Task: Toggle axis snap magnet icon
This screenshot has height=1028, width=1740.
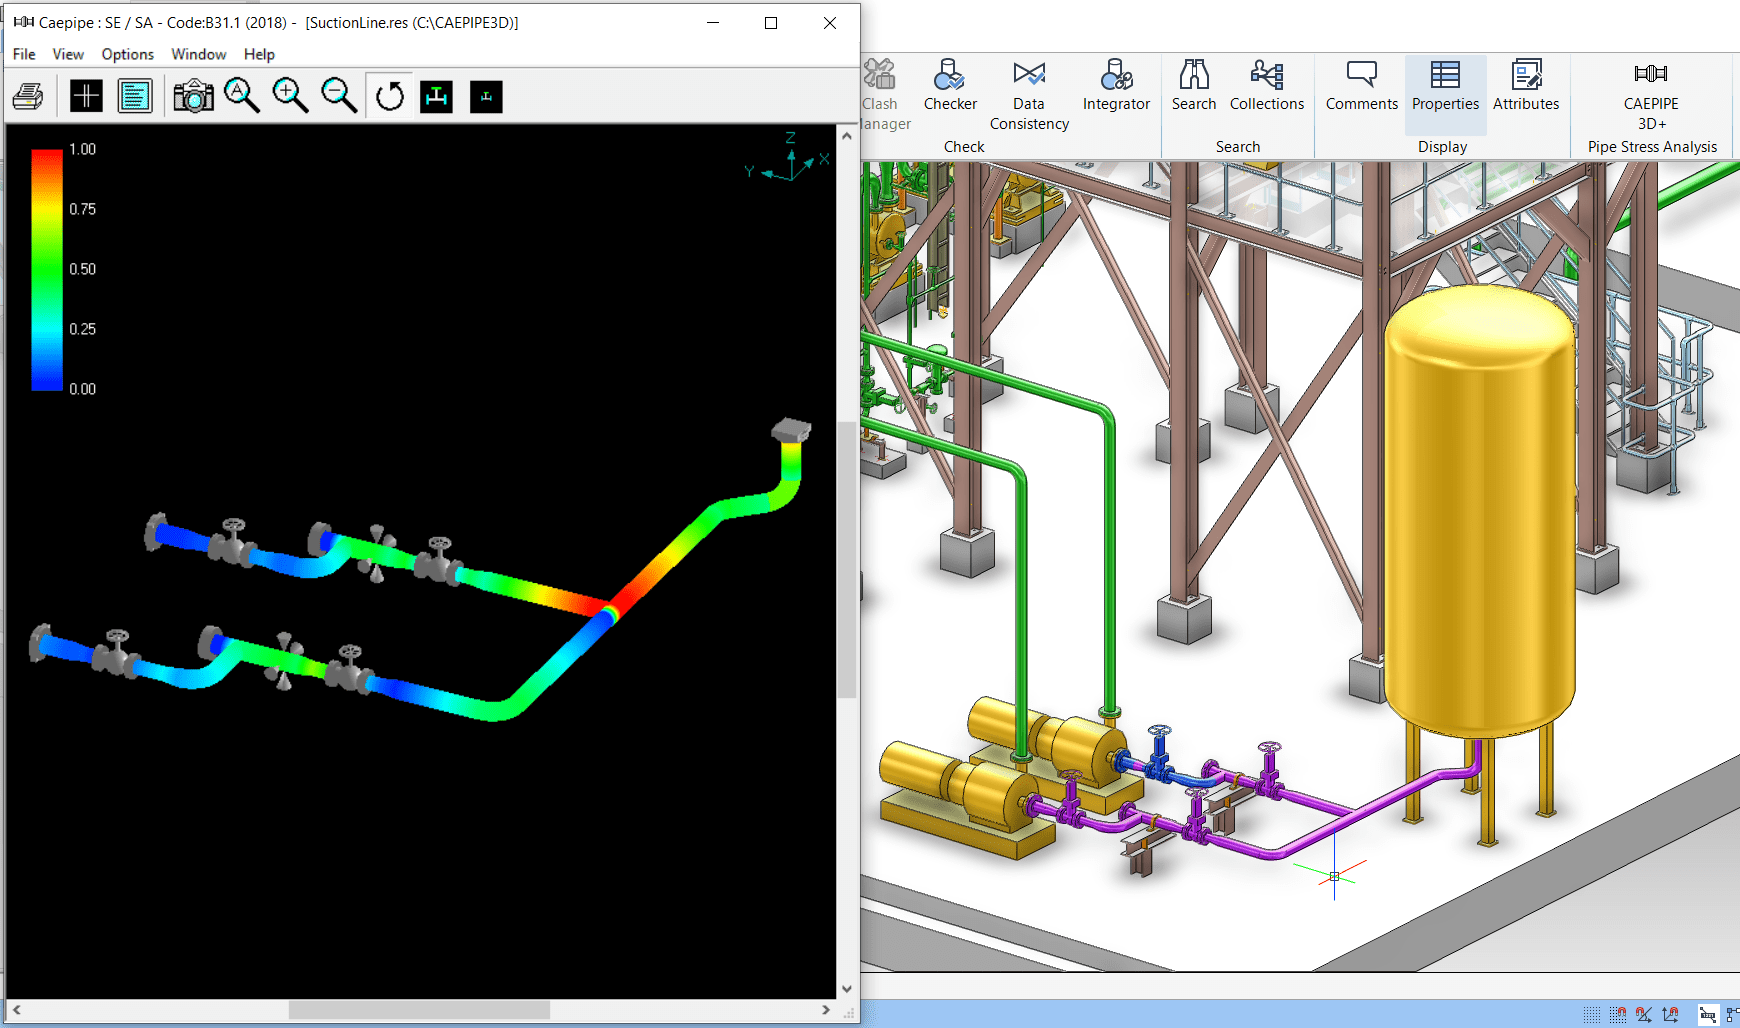Action: coord(1670,1014)
